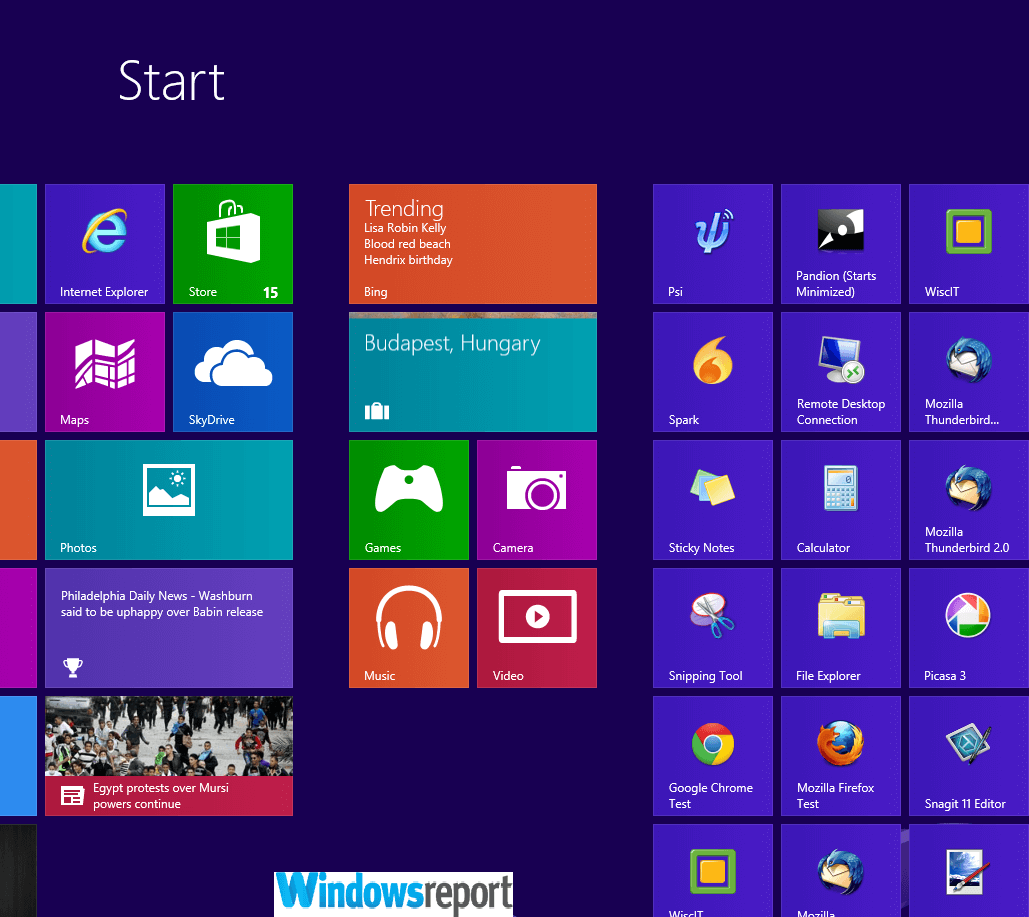Image resolution: width=1029 pixels, height=917 pixels.
Task: Open the Video tile
Action: pyautogui.click(x=537, y=628)
